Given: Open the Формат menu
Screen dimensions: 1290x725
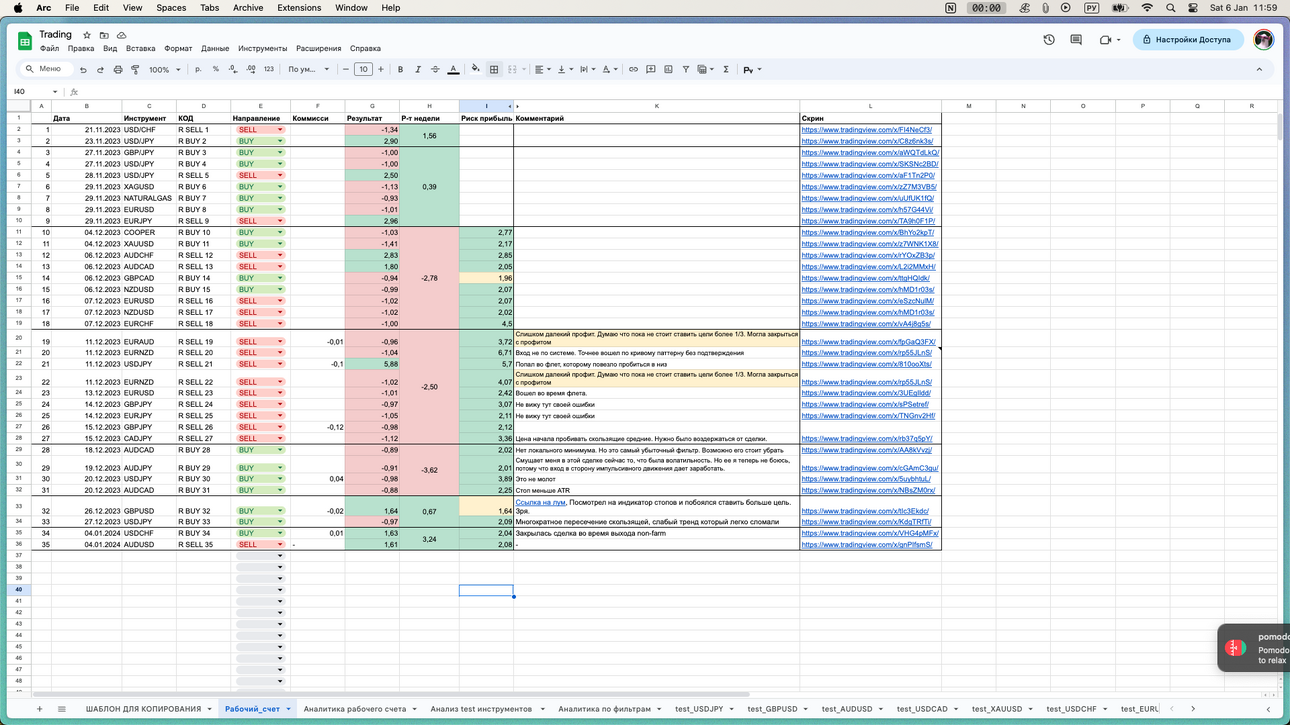Looking at the screenshot, I should 178,48.
